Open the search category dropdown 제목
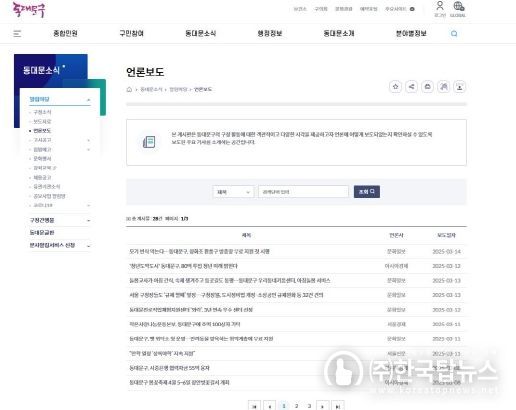Image resolution: width=516 pixels, height=410 pixels. click(x=233, y=192)
